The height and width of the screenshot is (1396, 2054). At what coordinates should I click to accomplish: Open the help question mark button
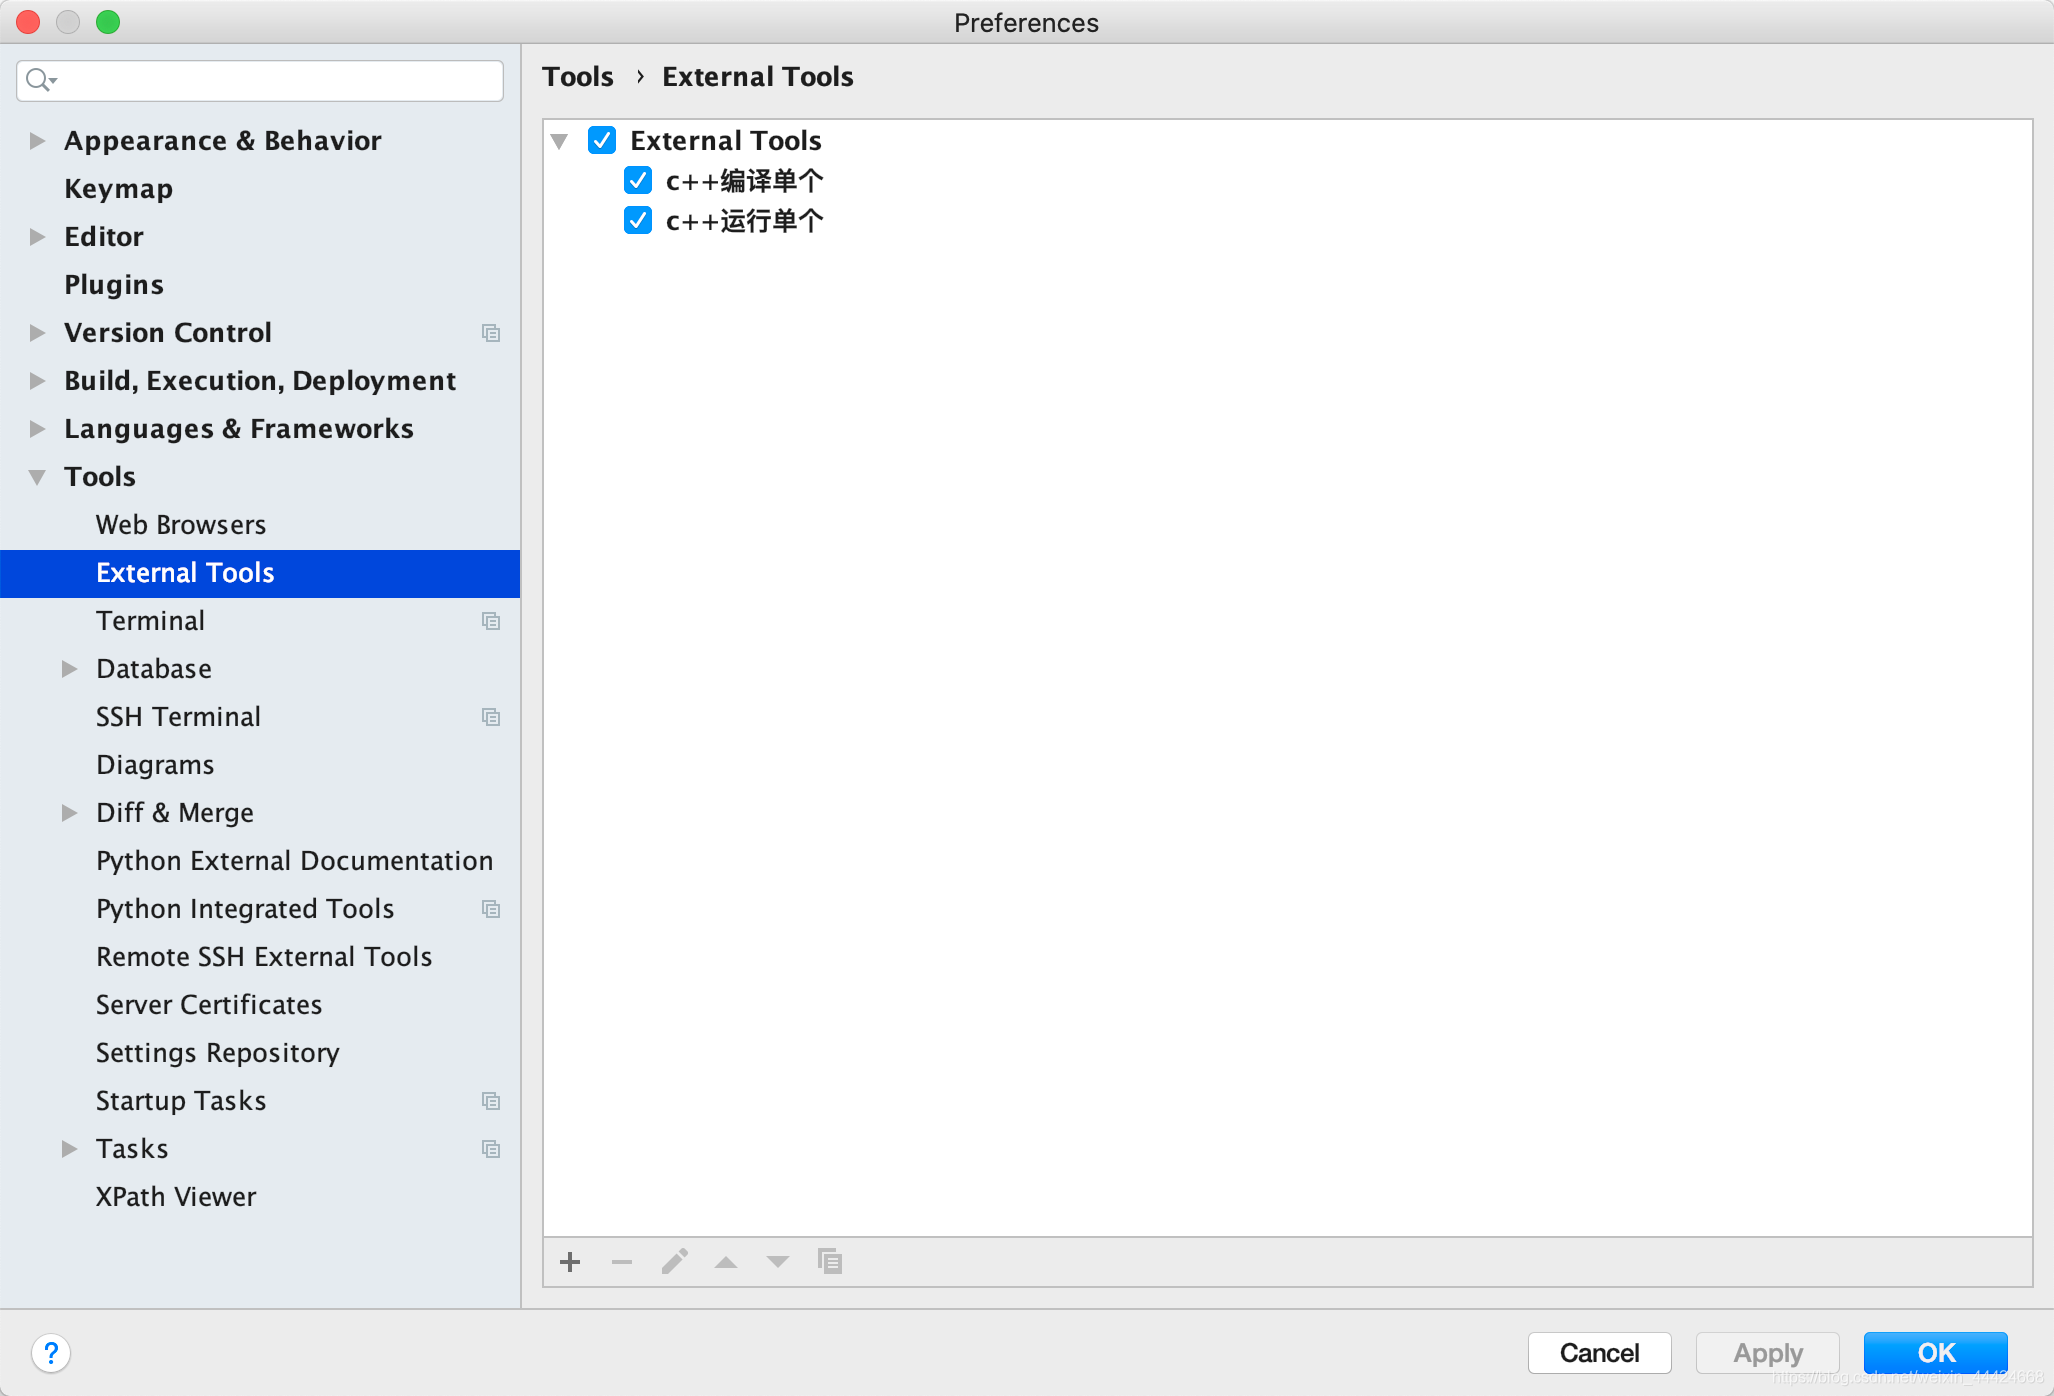point(51,1353)
